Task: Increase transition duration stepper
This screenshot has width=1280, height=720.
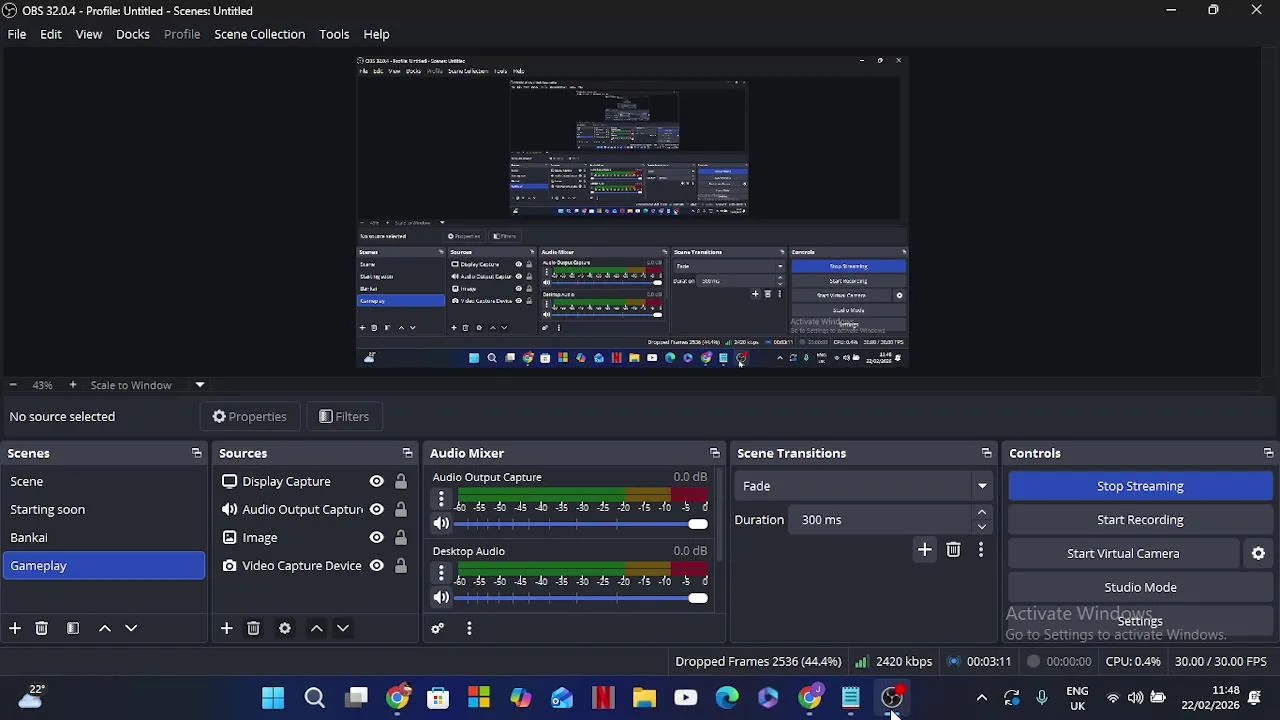Action: pyautogui.click(x=982, y=512)
